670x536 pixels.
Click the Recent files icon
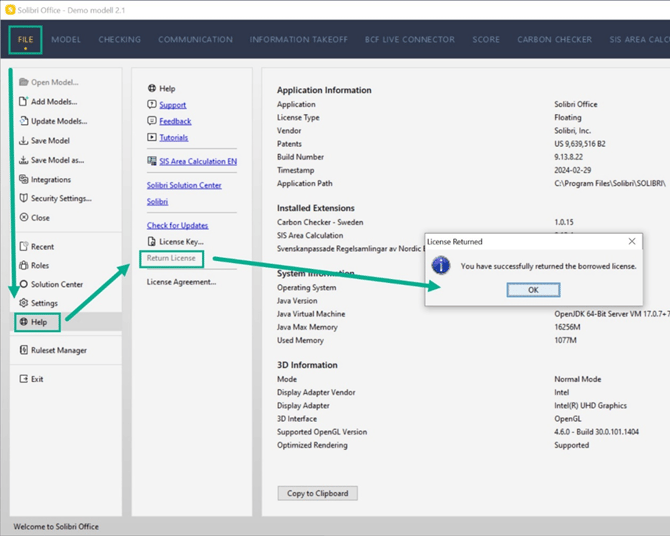click(23, 246)
